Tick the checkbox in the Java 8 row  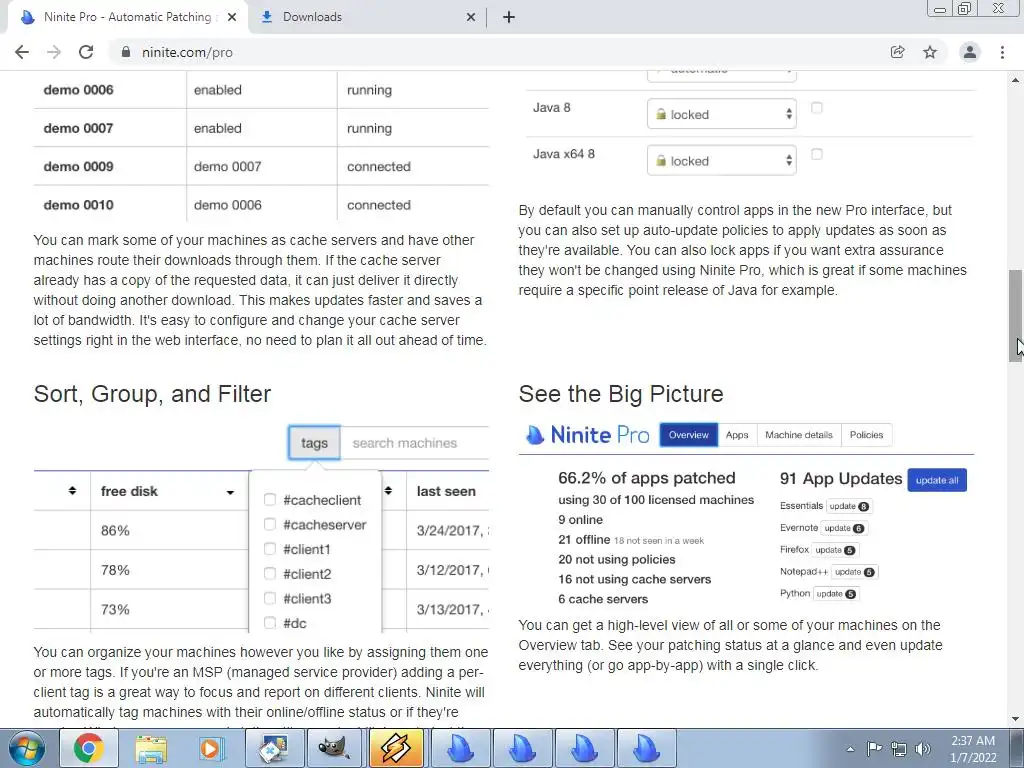coord(816,108)
